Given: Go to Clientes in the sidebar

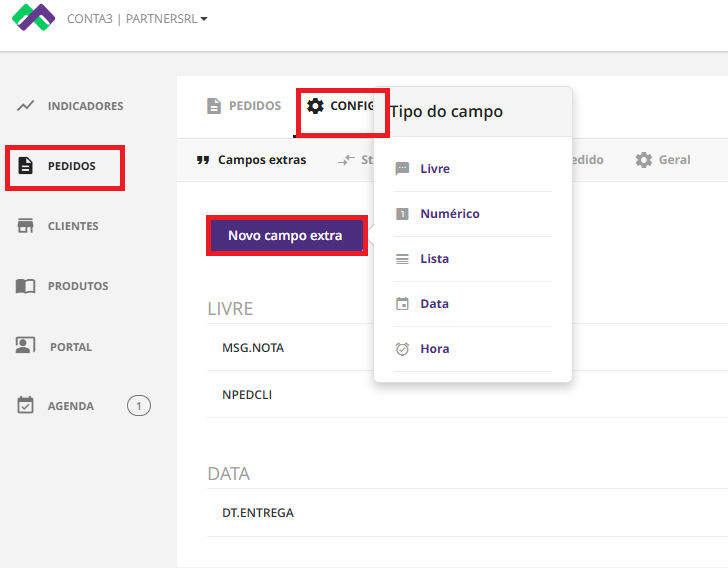Looking at the screenshot, I should [72, 226].
